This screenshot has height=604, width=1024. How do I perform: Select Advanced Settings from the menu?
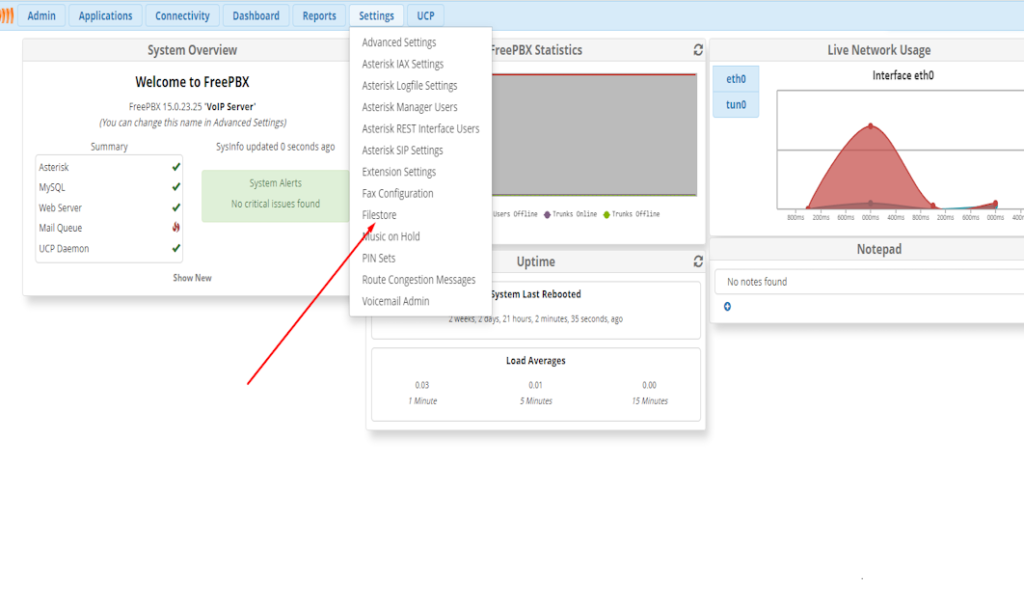pyautogui.click(x=399, y=42)
